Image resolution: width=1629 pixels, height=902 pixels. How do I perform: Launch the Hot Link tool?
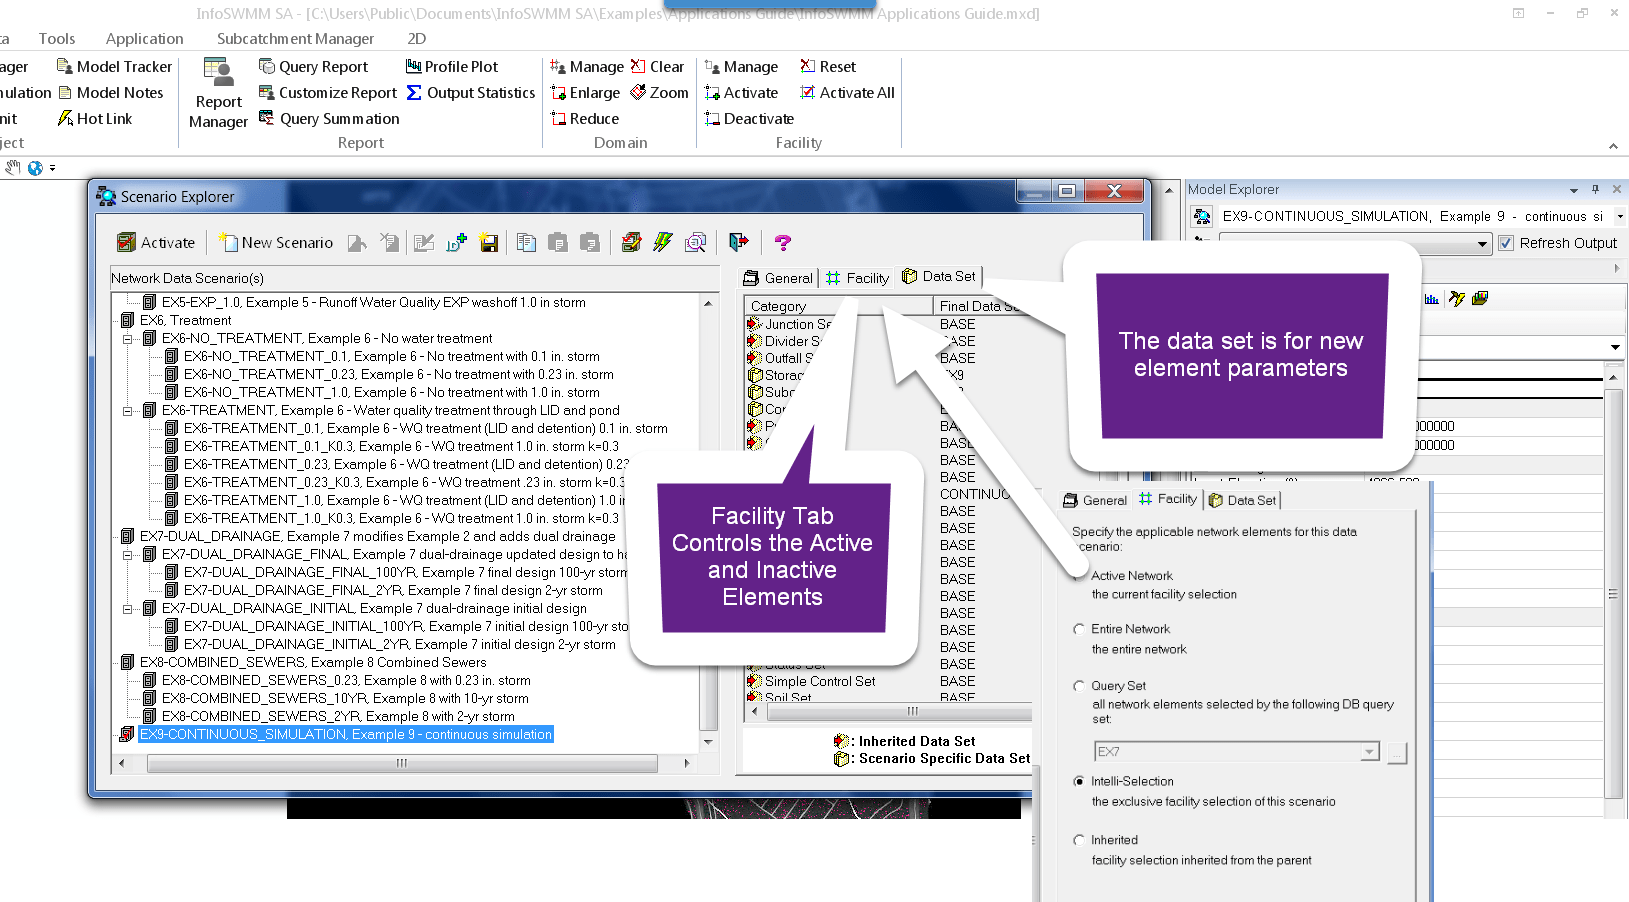pos(95,118)
